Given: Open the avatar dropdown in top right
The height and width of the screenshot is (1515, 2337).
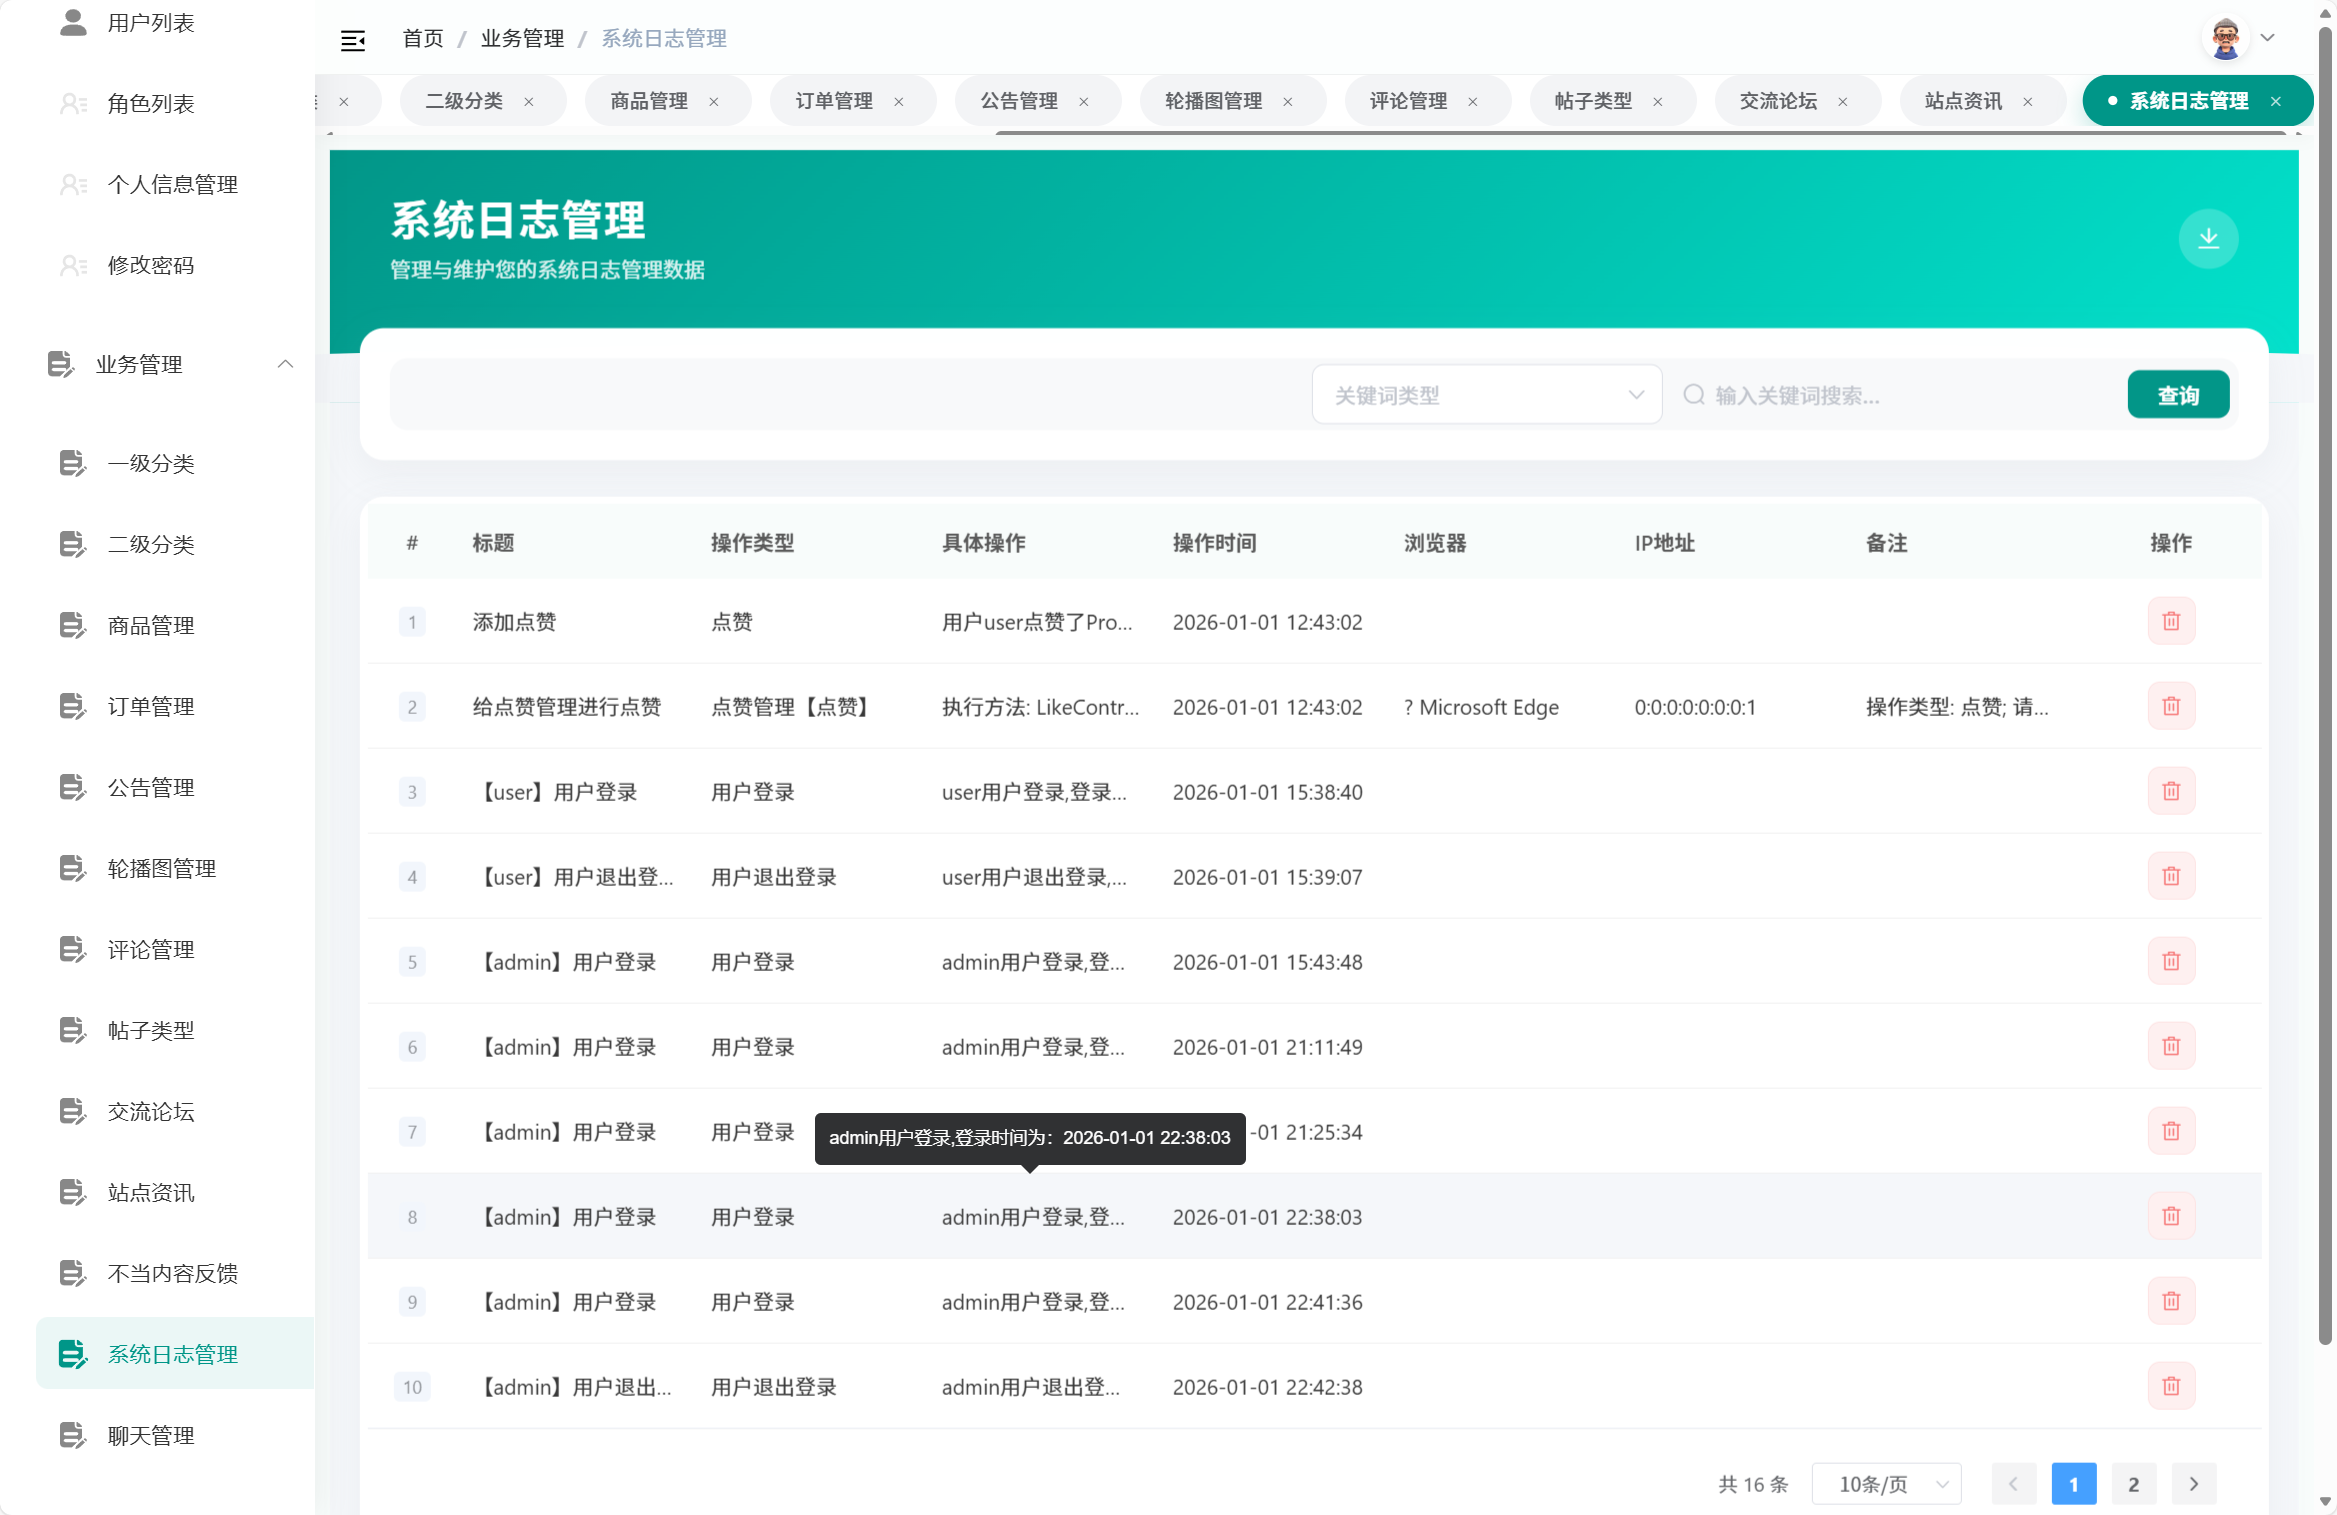Looking at the screenshot, I should click(2238, 37).
